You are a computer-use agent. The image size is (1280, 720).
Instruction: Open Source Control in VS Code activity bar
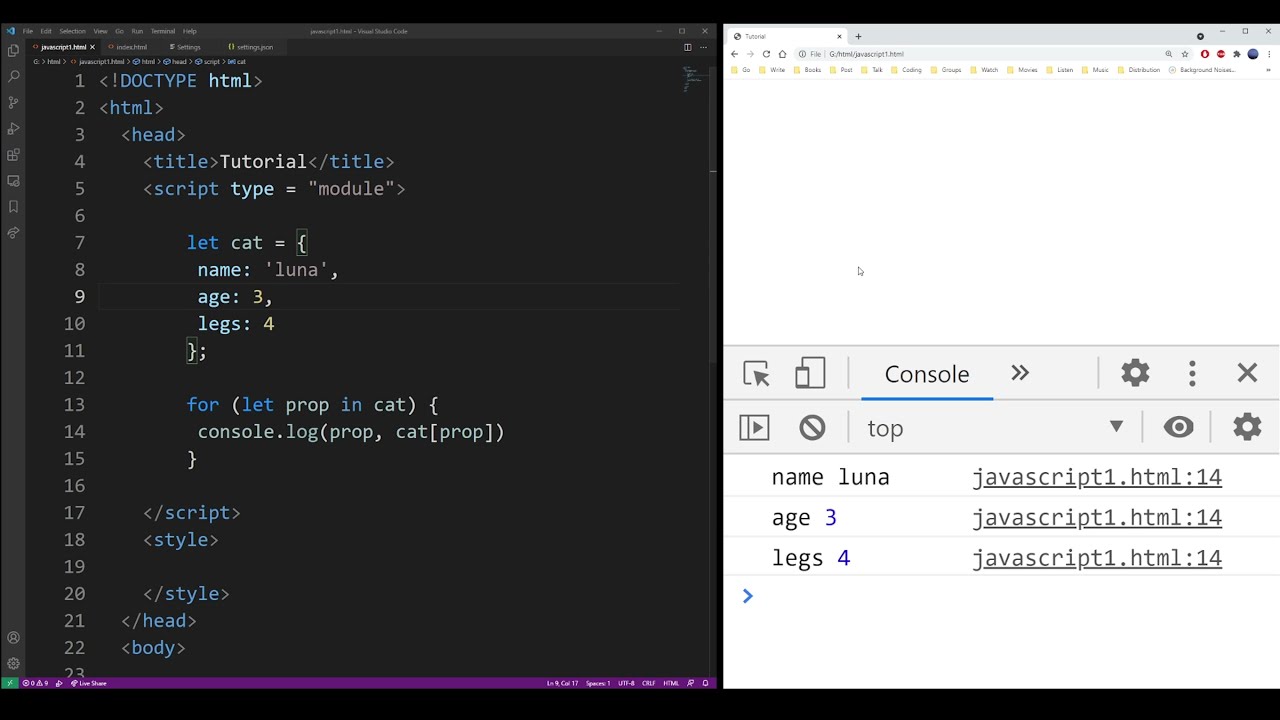(13, 102)
